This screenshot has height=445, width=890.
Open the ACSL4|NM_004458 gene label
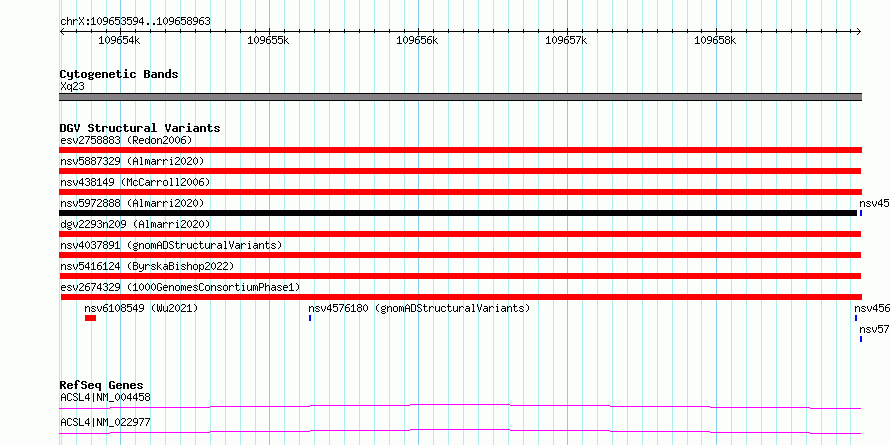click(x=105, y=397)
